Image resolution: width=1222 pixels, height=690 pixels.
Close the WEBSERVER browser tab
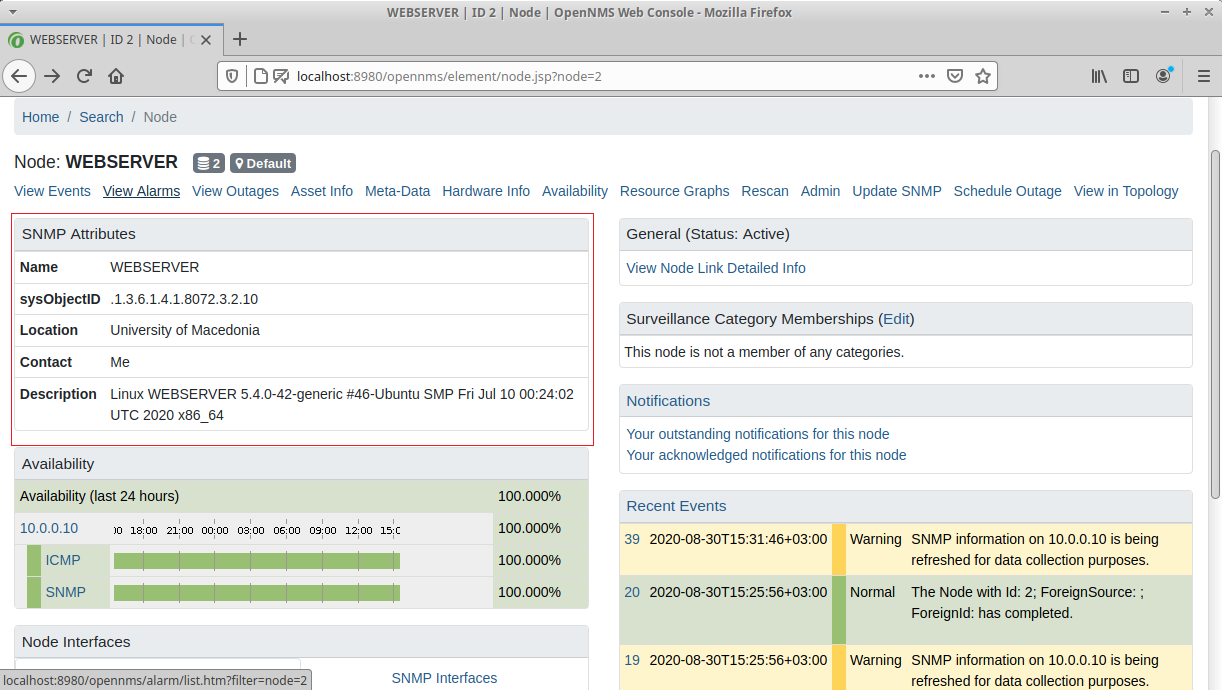pos(206,40)
